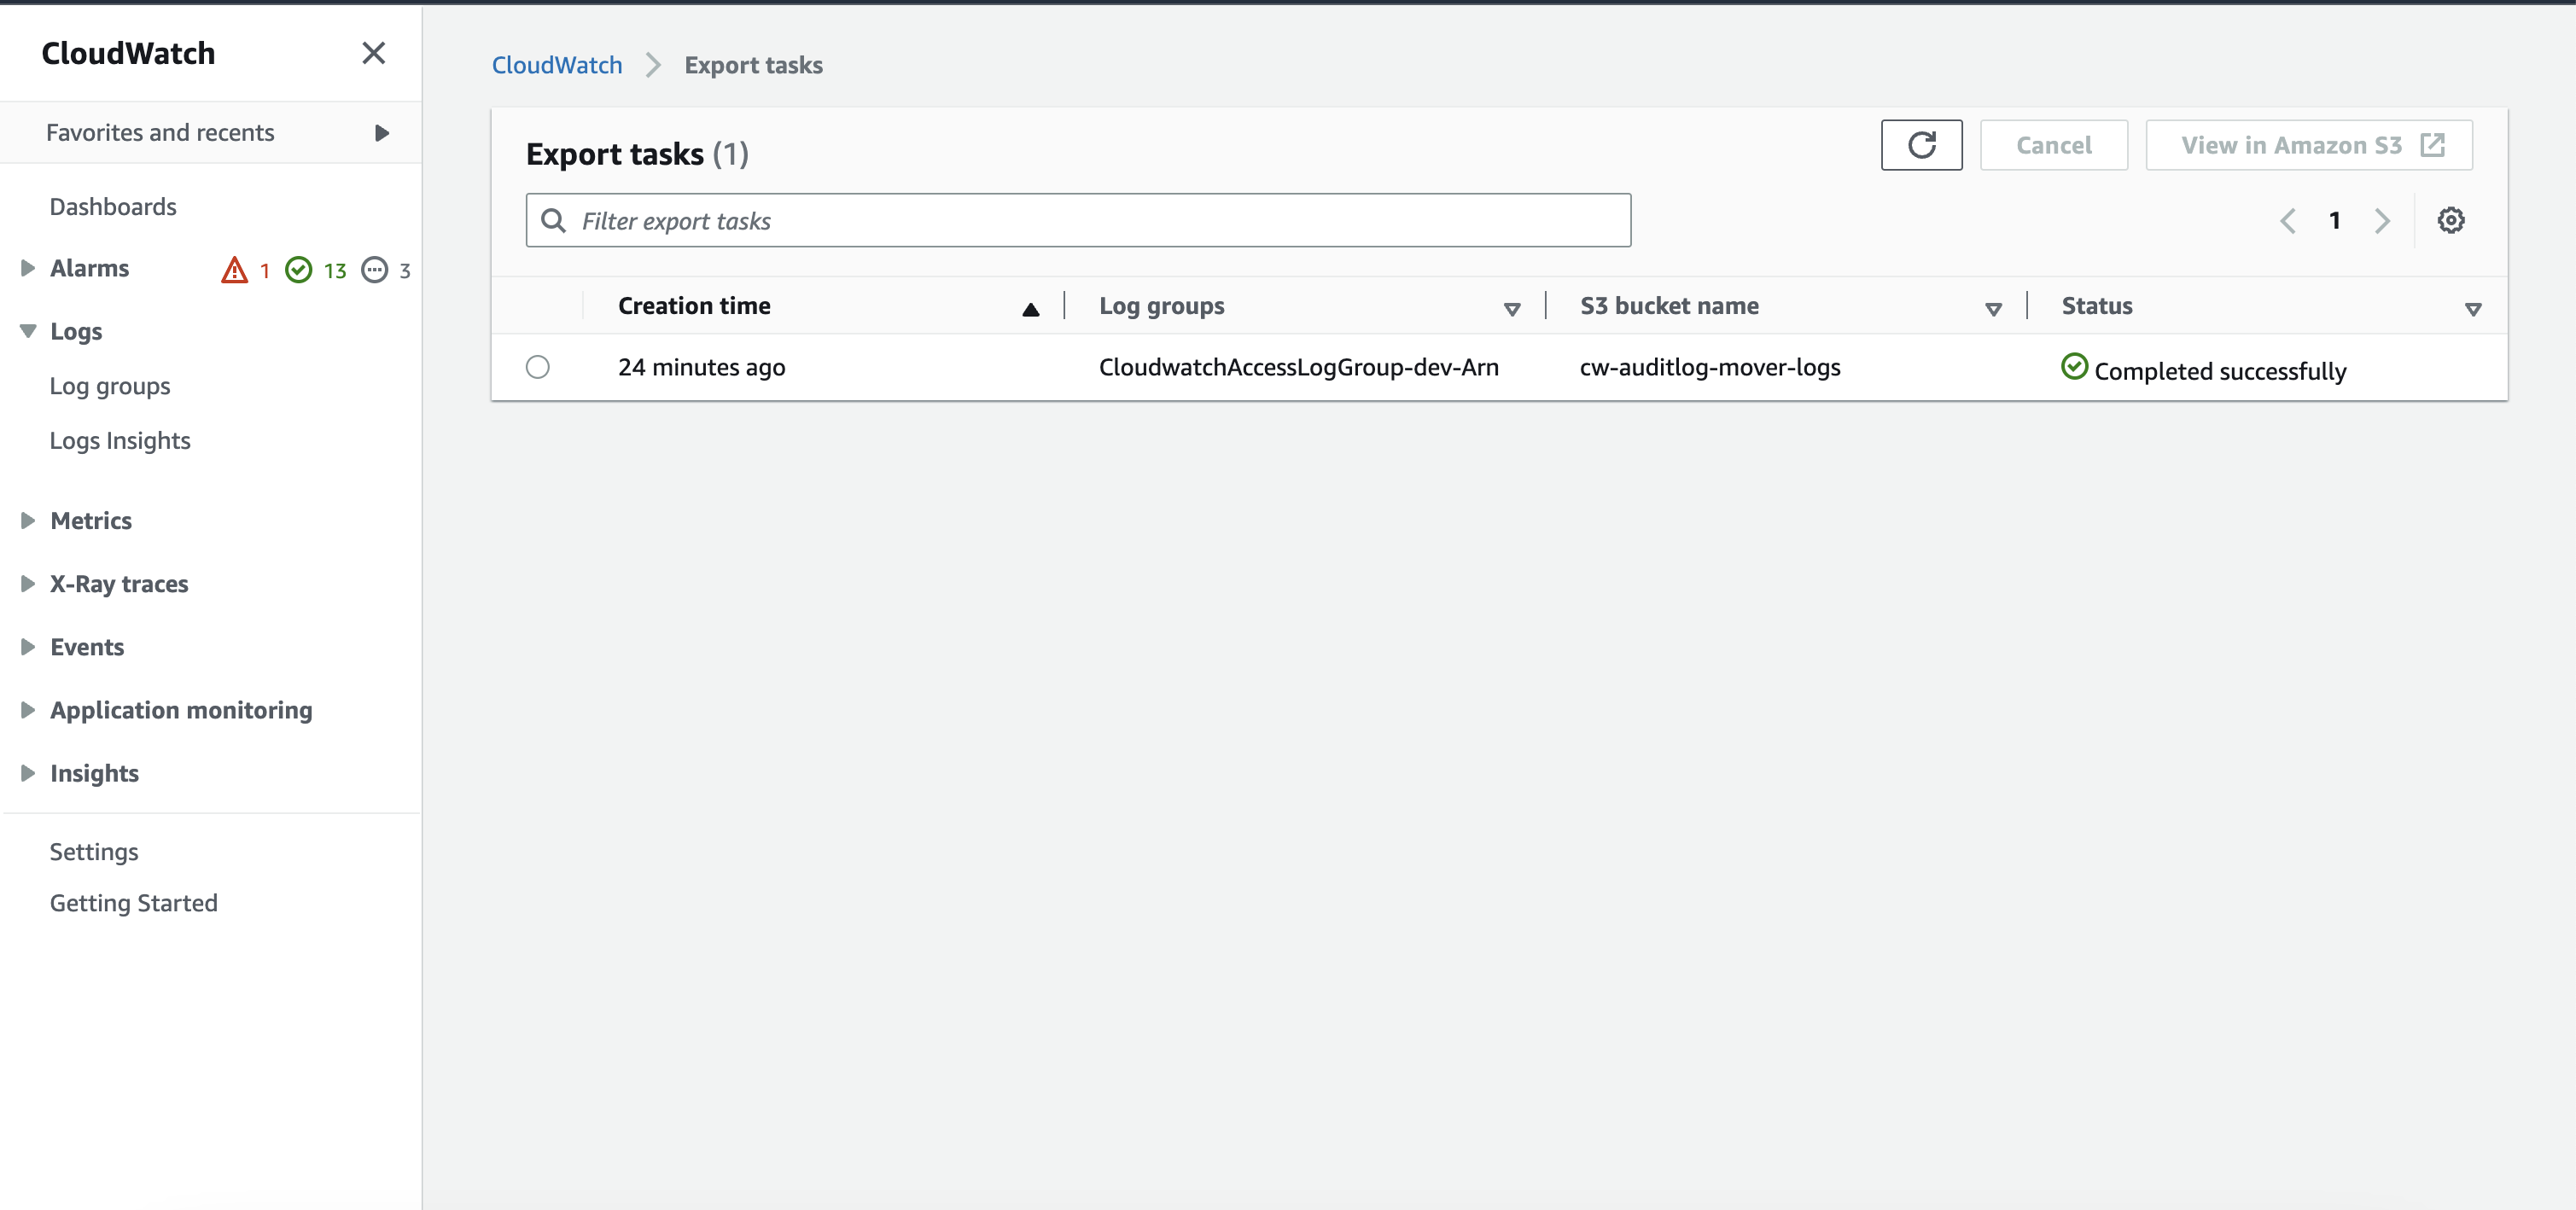Click the X-Ray traces label
The image size is (2576, 1210).
(x=119, y=584)
